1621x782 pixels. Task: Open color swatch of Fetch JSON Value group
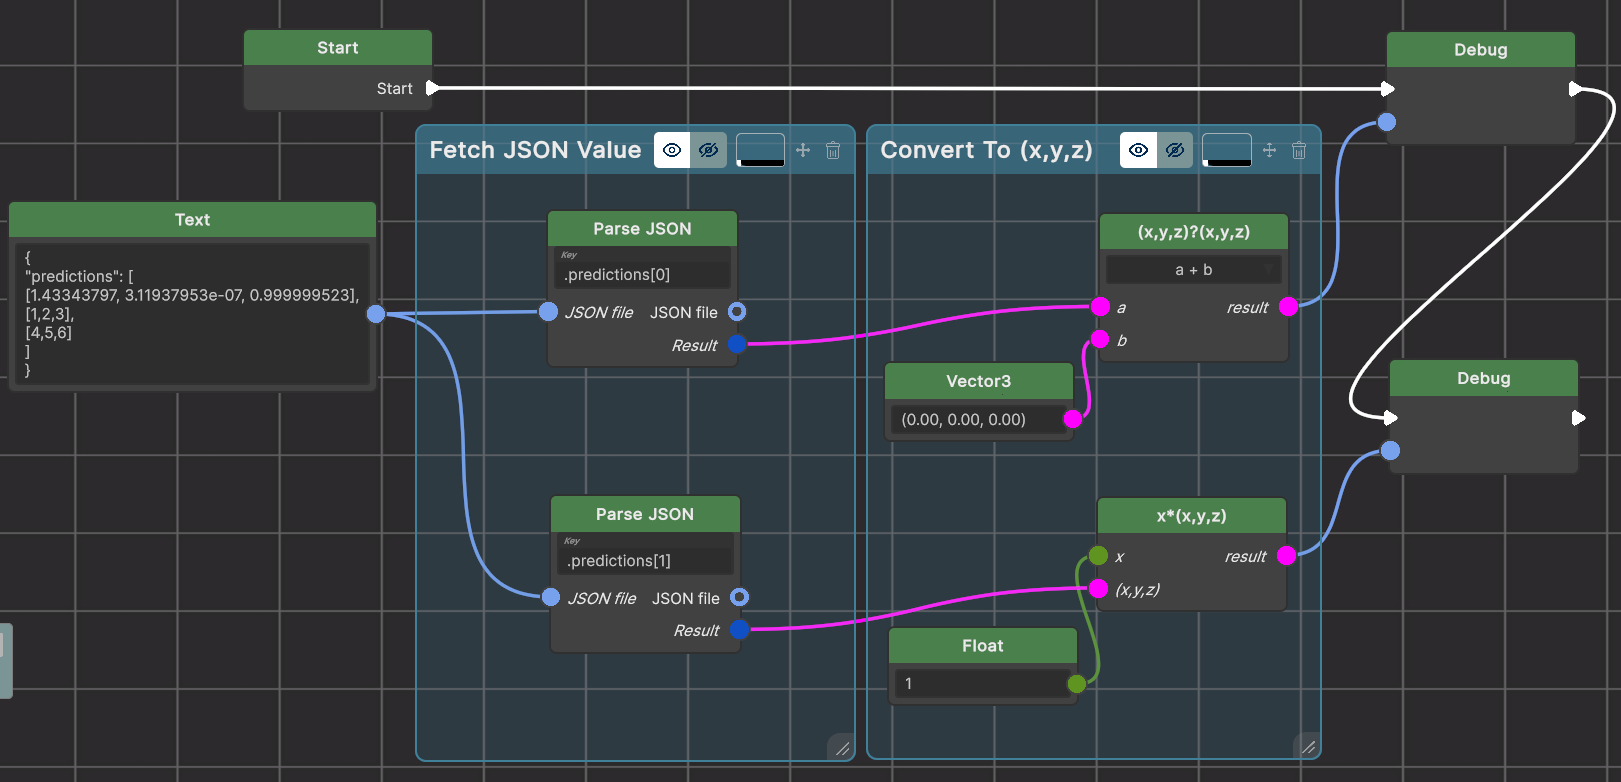pyautogui.click(x=760, y=150)
